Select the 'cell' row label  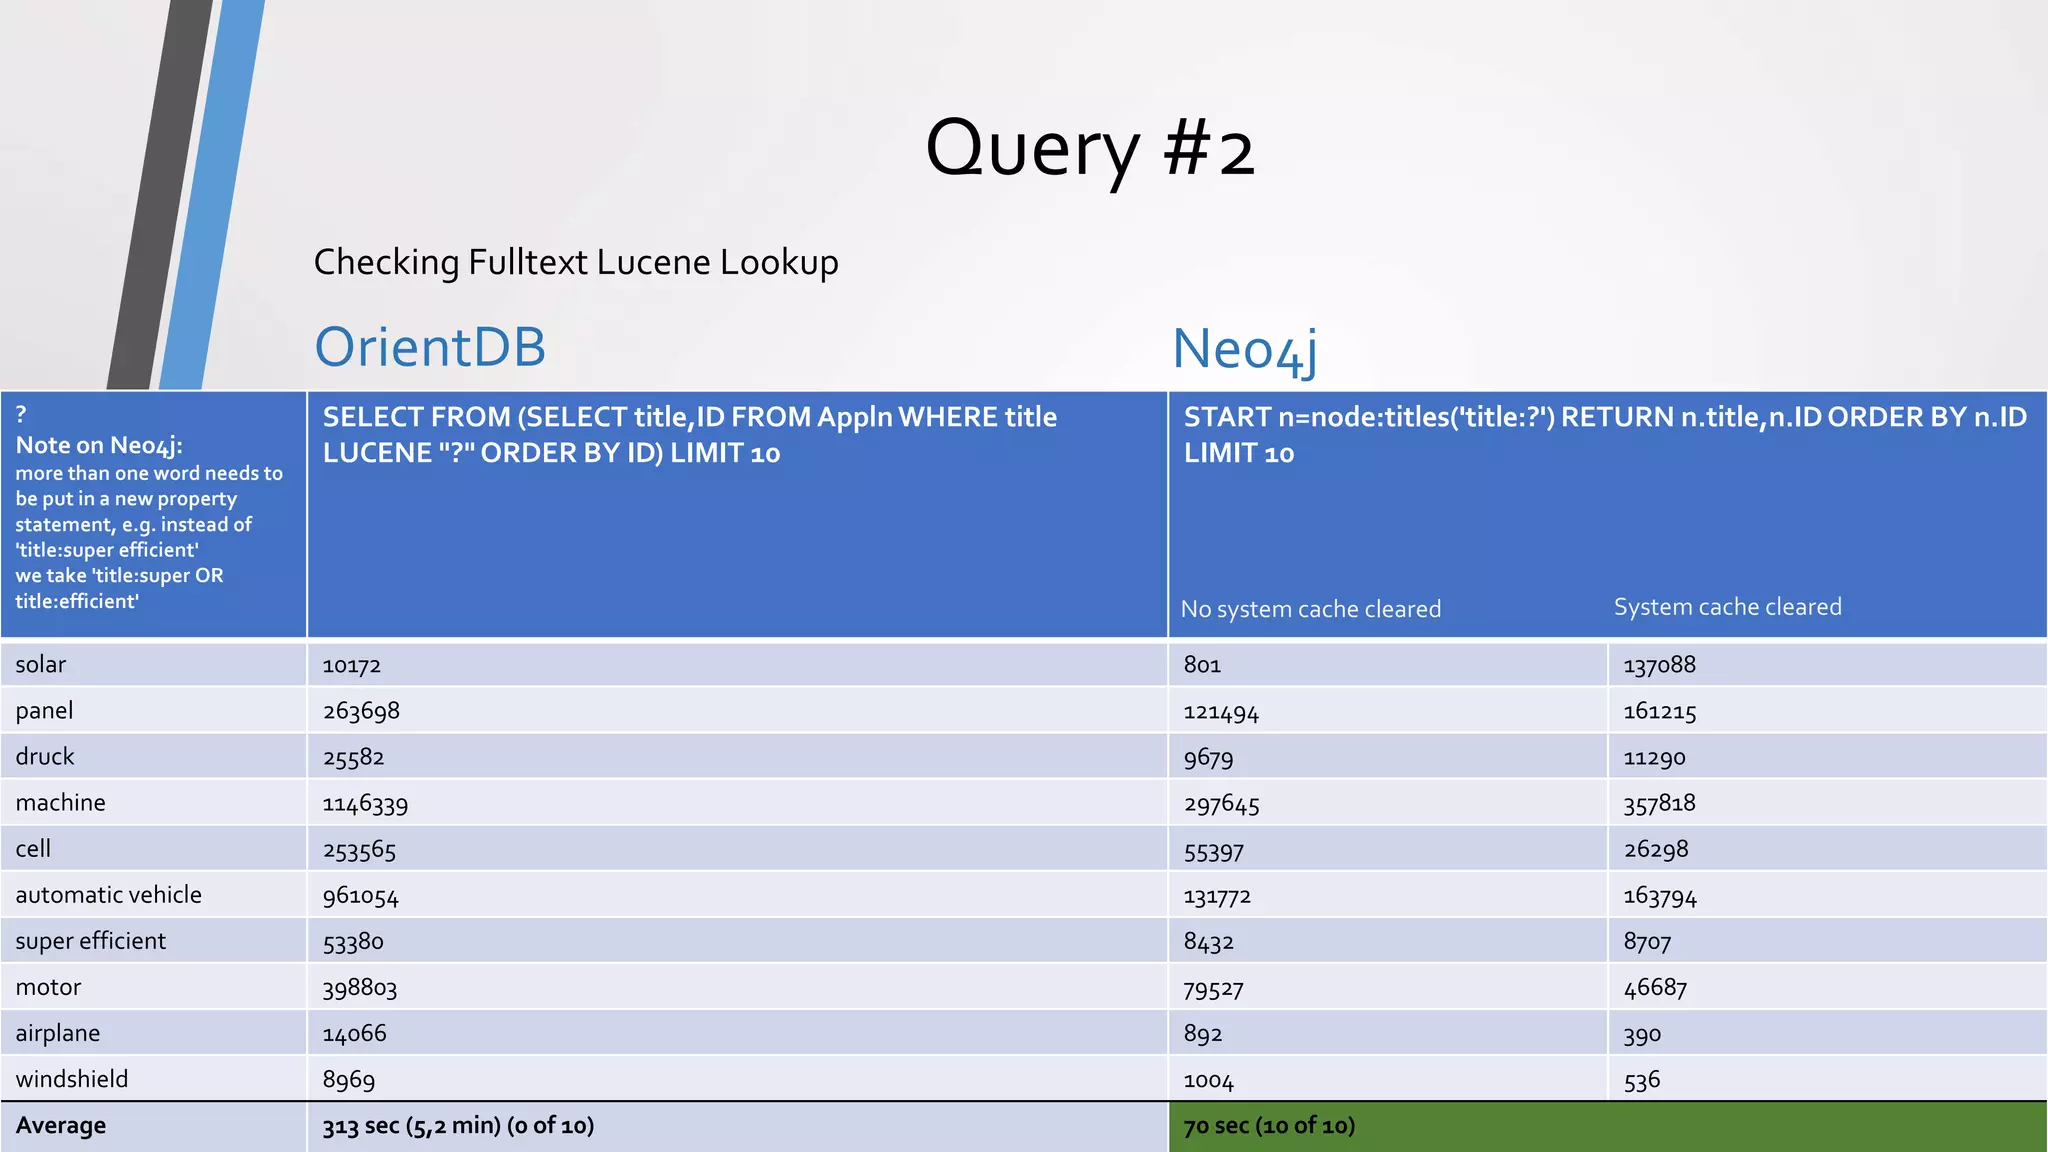[x=33, y=848]
